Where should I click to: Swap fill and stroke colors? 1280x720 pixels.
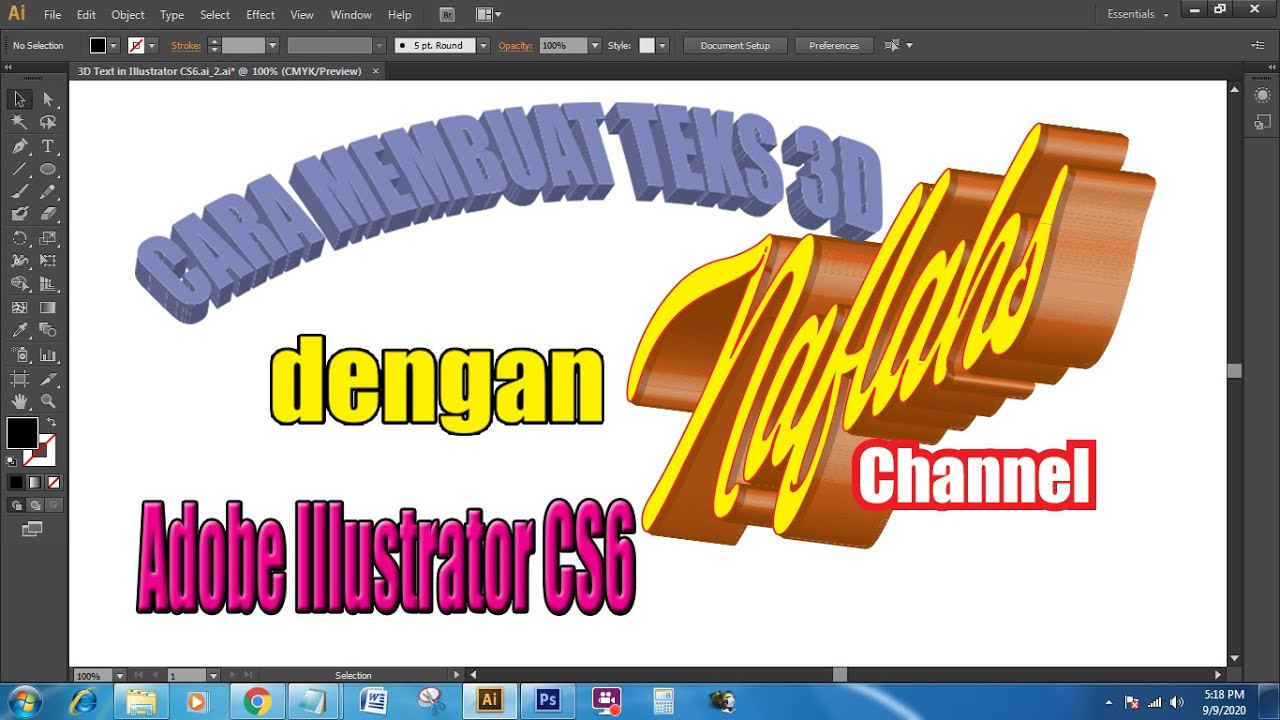coord(50,423)
